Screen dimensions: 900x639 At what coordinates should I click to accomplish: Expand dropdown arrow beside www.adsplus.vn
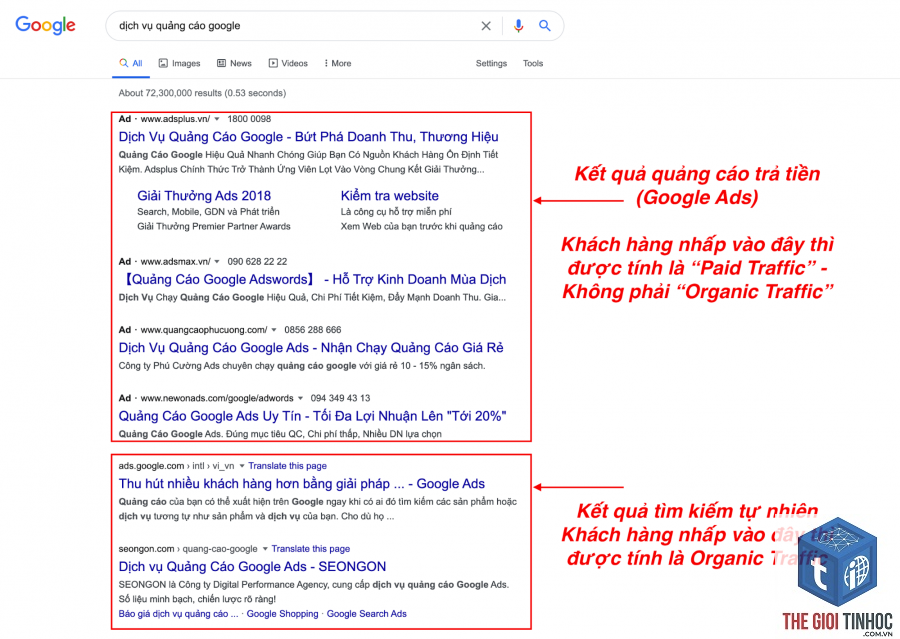(217, 119)
